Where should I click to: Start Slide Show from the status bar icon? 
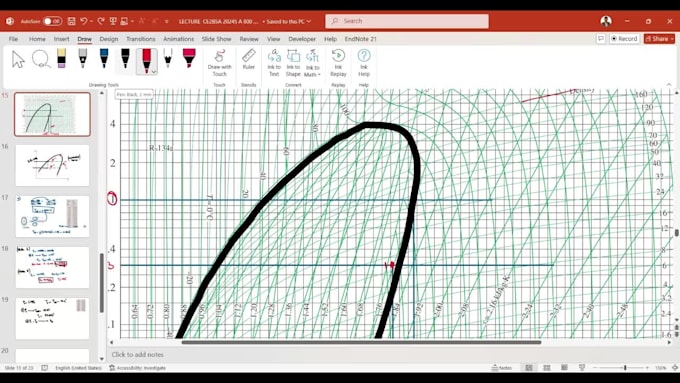tap(582, 367)
